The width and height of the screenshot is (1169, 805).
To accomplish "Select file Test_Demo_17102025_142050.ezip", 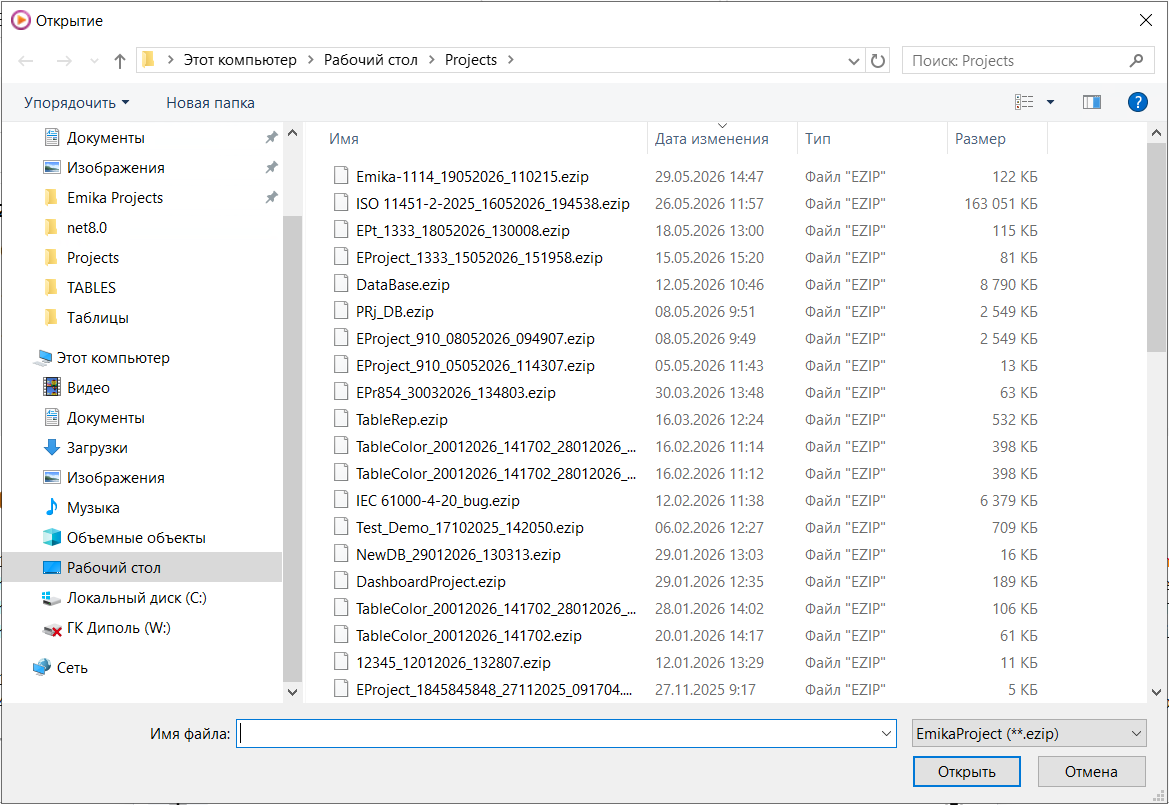I will point(470,528).
